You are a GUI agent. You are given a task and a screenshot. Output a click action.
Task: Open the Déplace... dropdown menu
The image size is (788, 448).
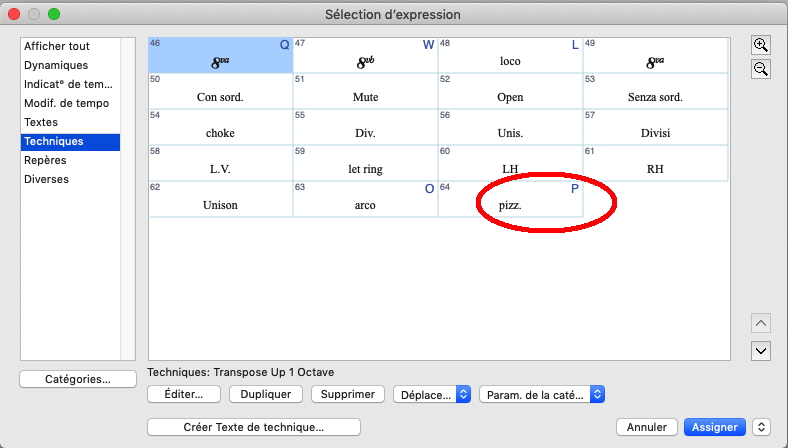pyautogui.click(x=432, y=395)
